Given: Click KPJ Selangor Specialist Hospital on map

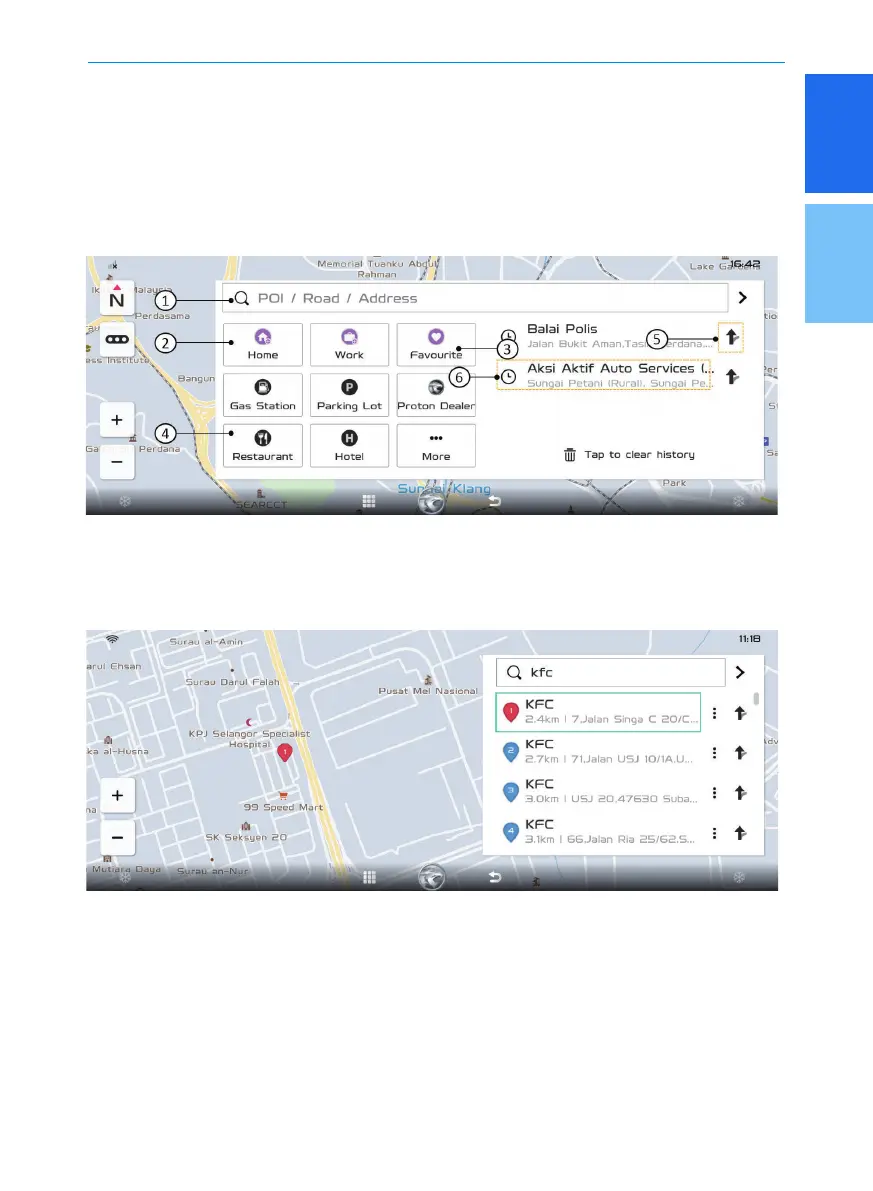Looking at the screenshot, I should coord(249,739).
